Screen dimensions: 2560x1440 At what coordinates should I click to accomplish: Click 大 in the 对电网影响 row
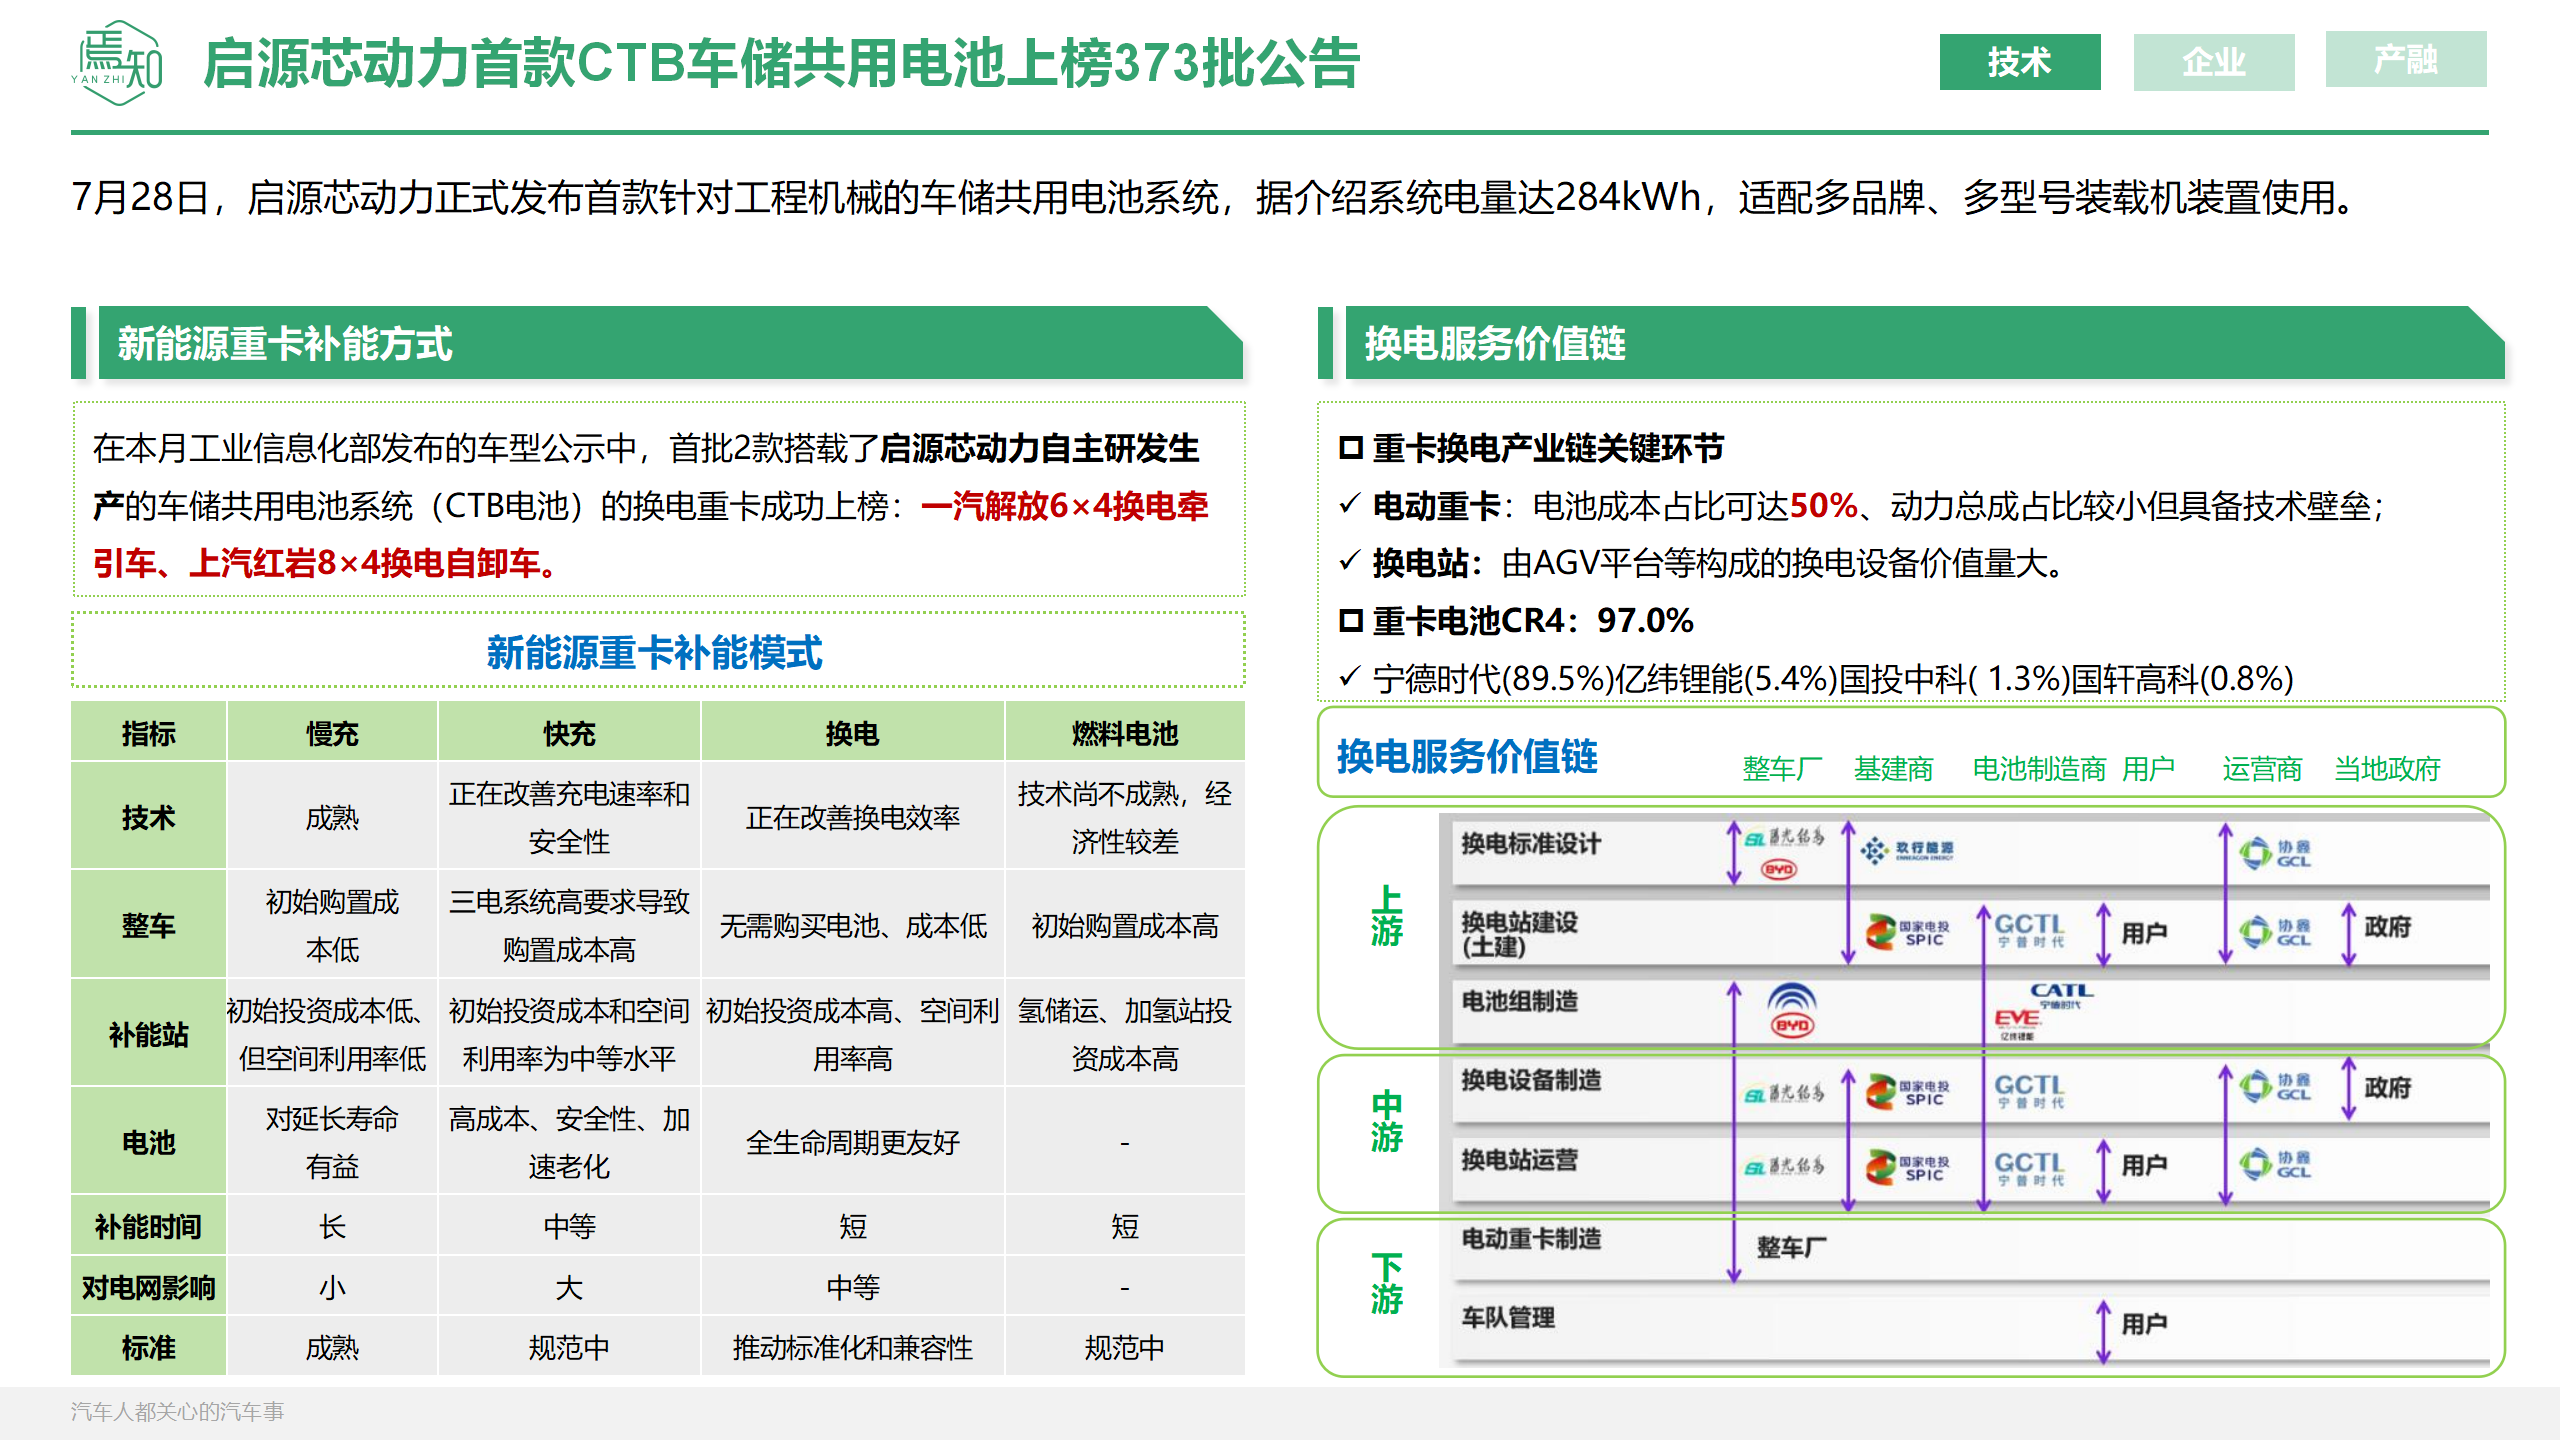[569, 1287]
